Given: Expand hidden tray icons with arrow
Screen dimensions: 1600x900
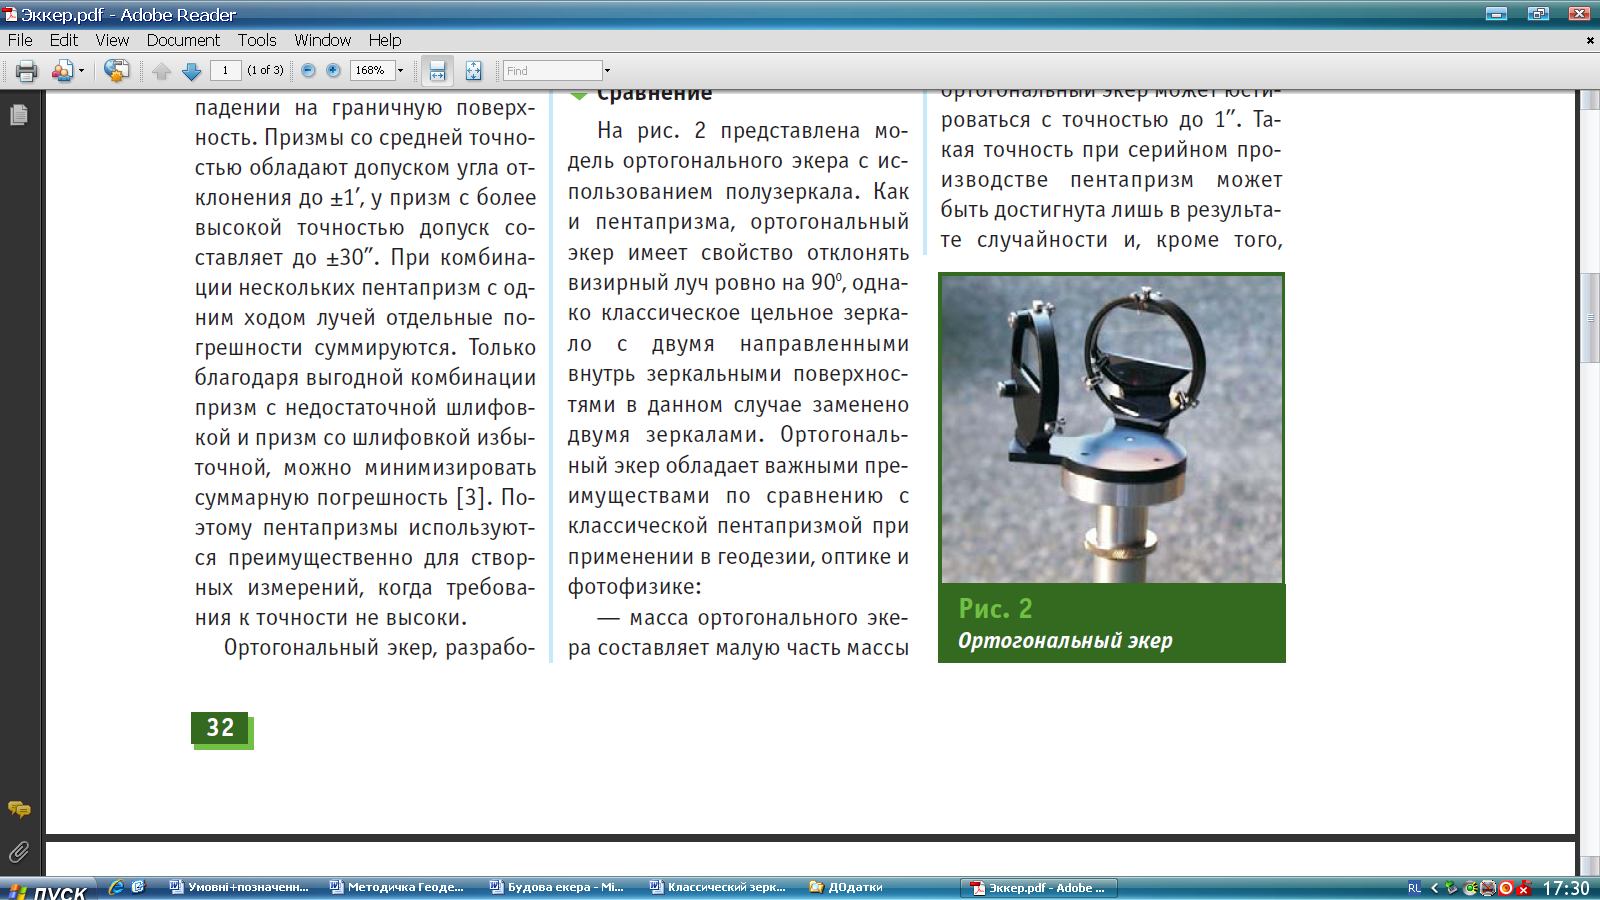Looking at the screenshot, I should pos(1435,887).
